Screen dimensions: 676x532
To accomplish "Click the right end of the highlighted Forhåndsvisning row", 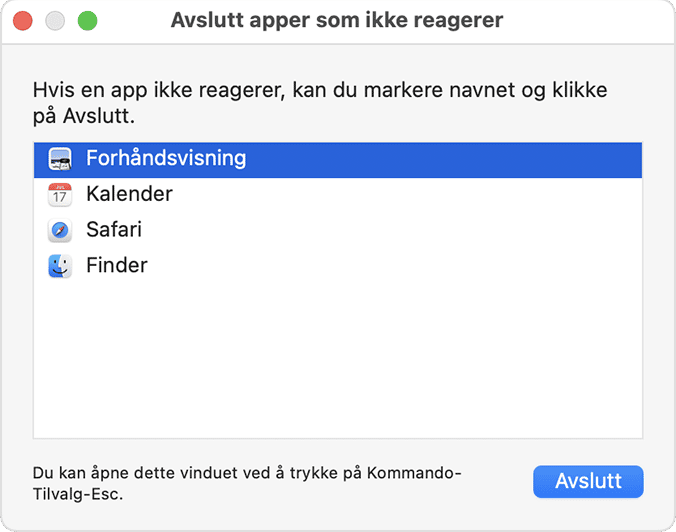I will pos(600,158).
